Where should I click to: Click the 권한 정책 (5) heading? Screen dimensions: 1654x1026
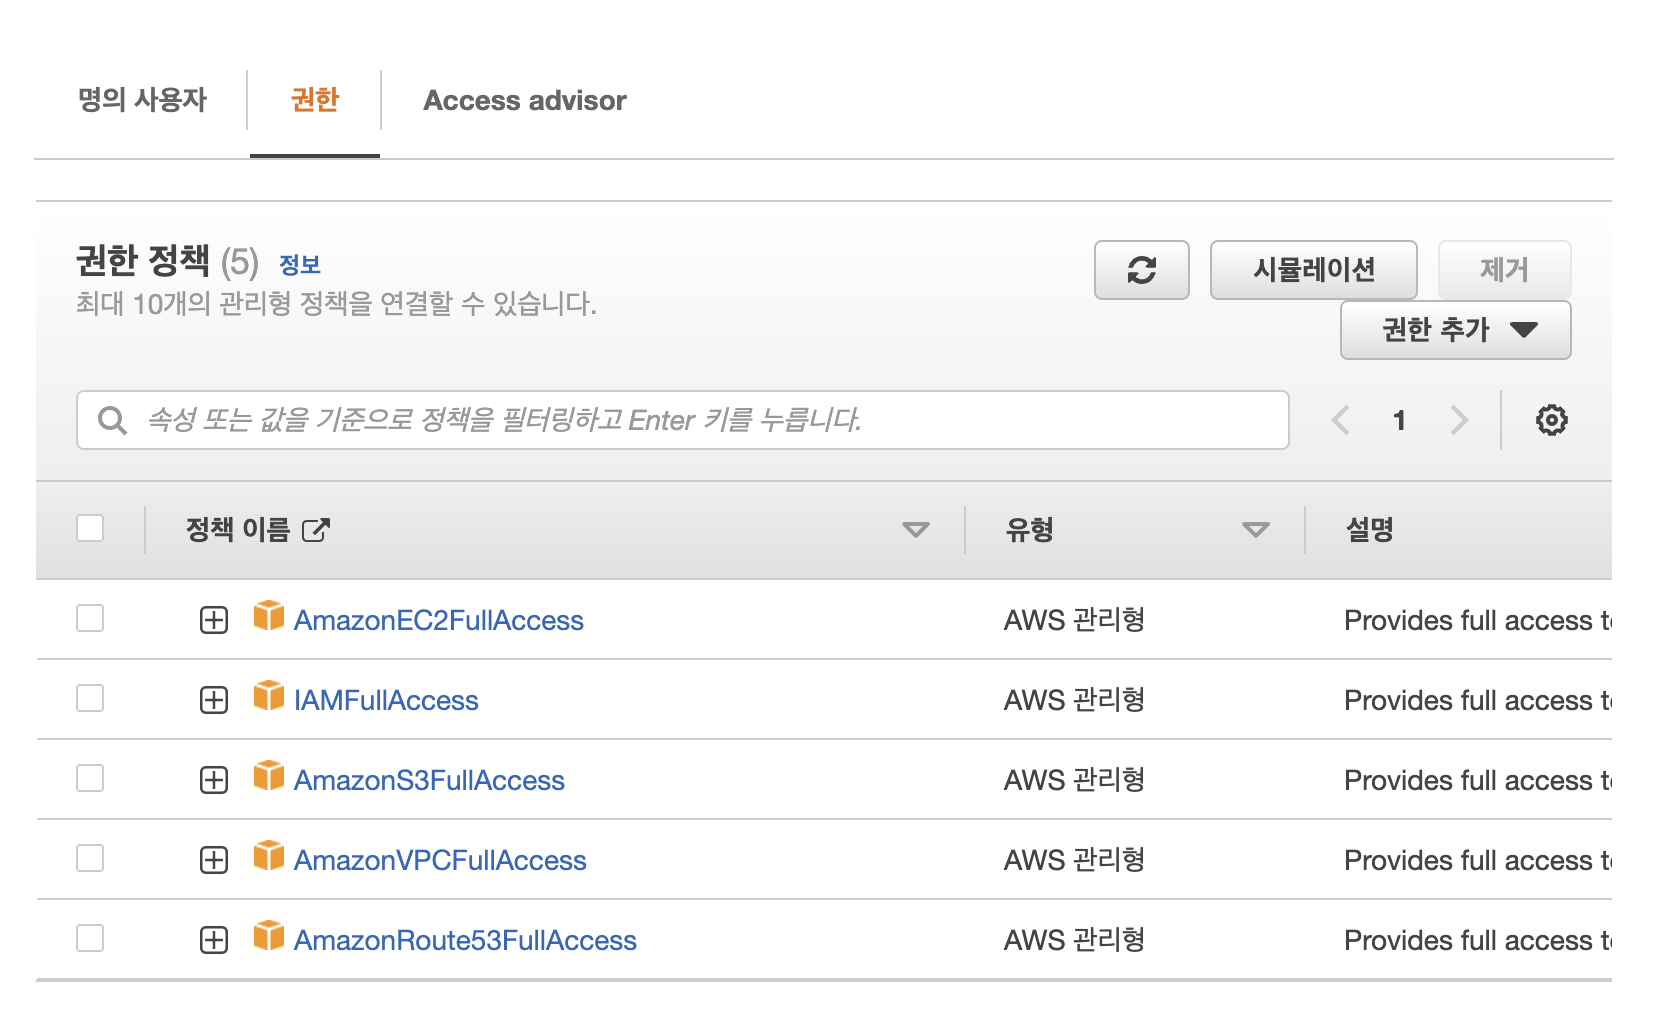point(167,262)
